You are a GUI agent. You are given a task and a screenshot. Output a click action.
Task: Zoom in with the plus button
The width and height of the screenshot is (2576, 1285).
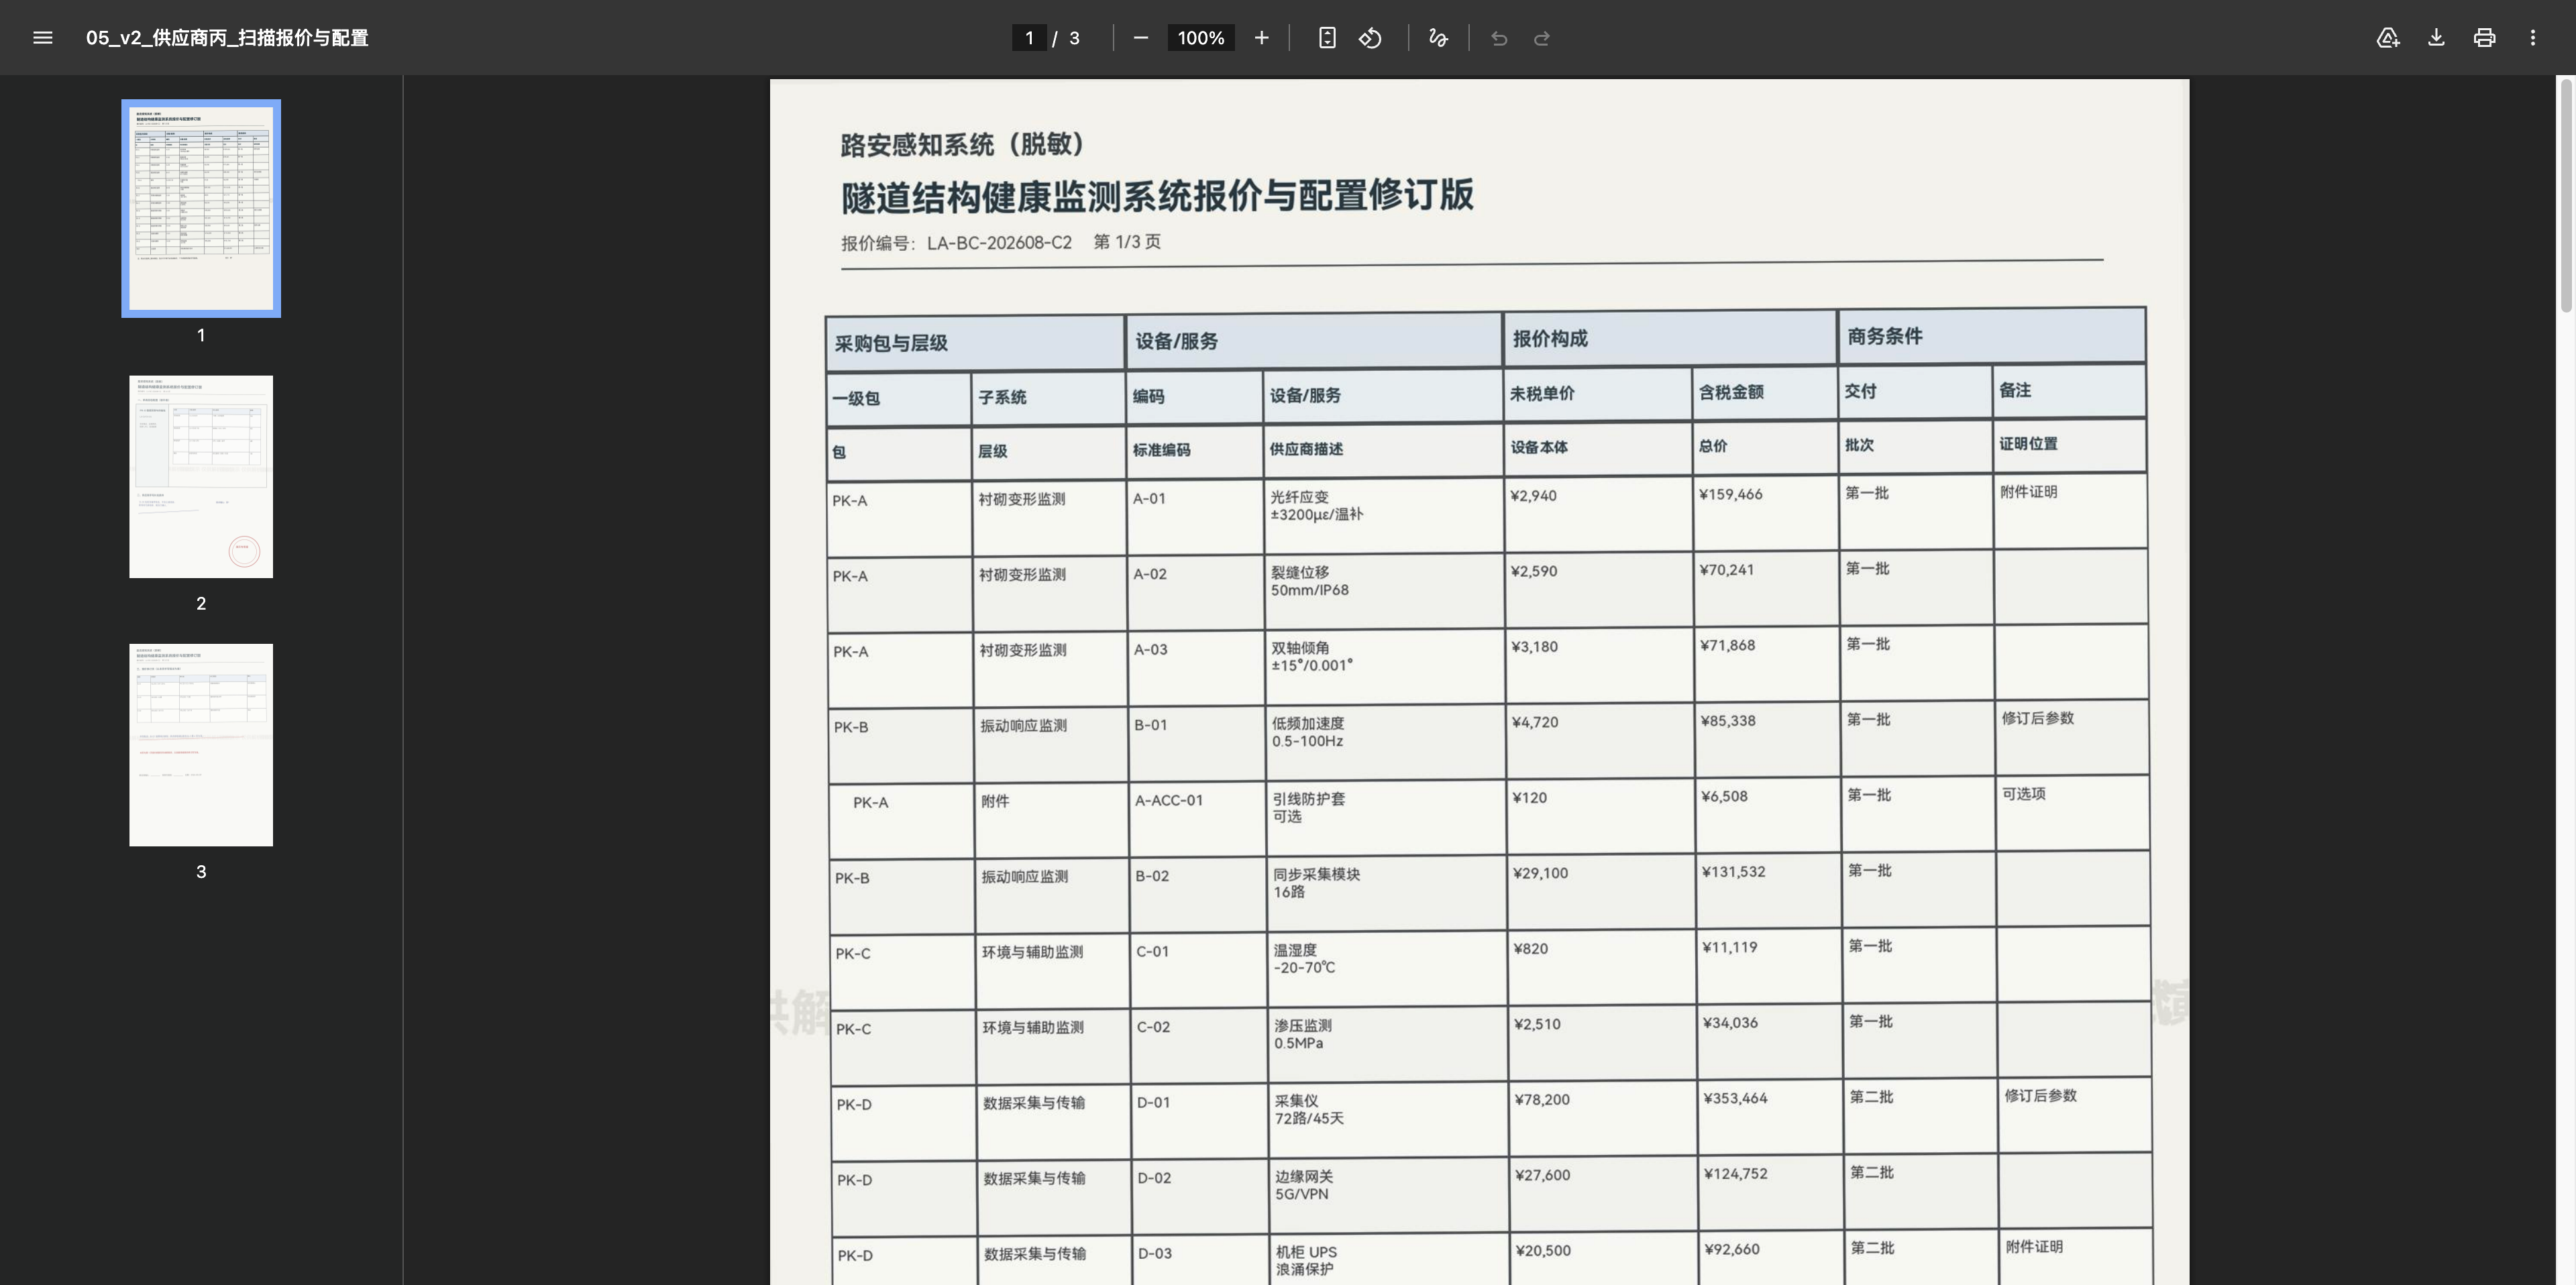(x=1262, y=38)
